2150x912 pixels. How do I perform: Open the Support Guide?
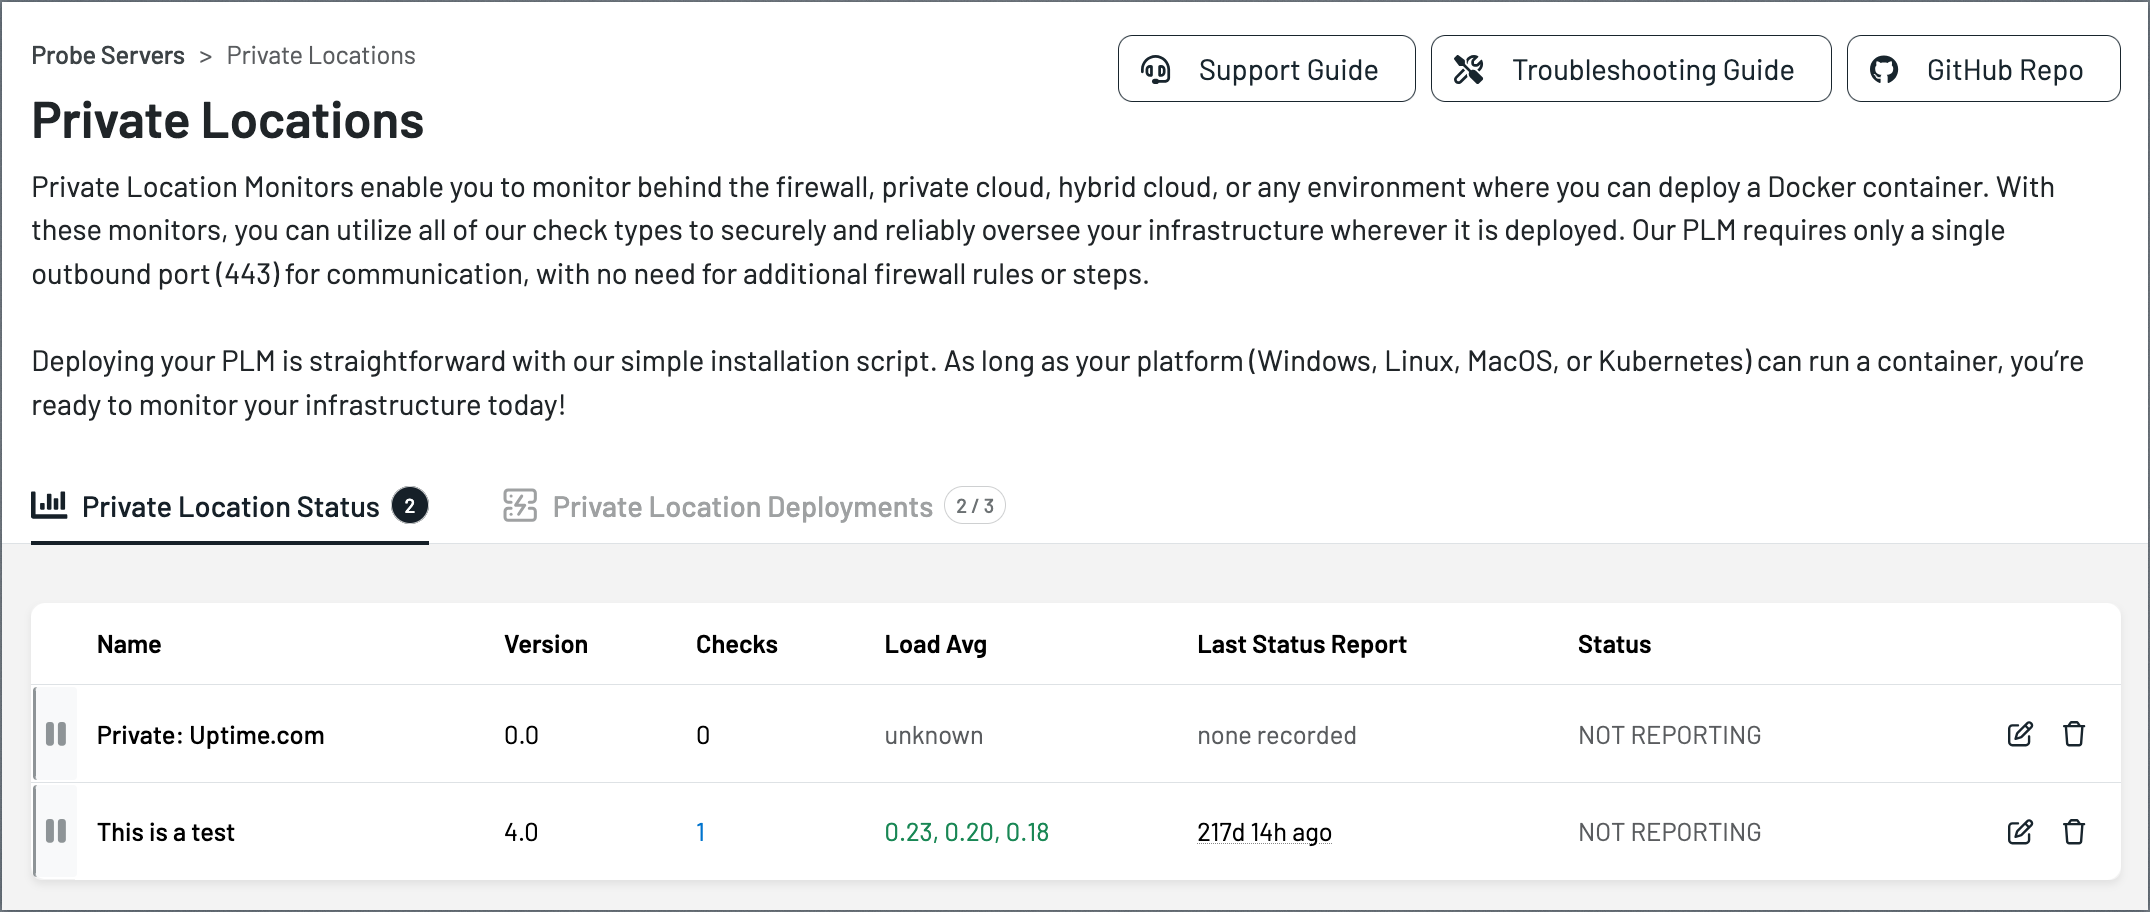click(1266, 69)
